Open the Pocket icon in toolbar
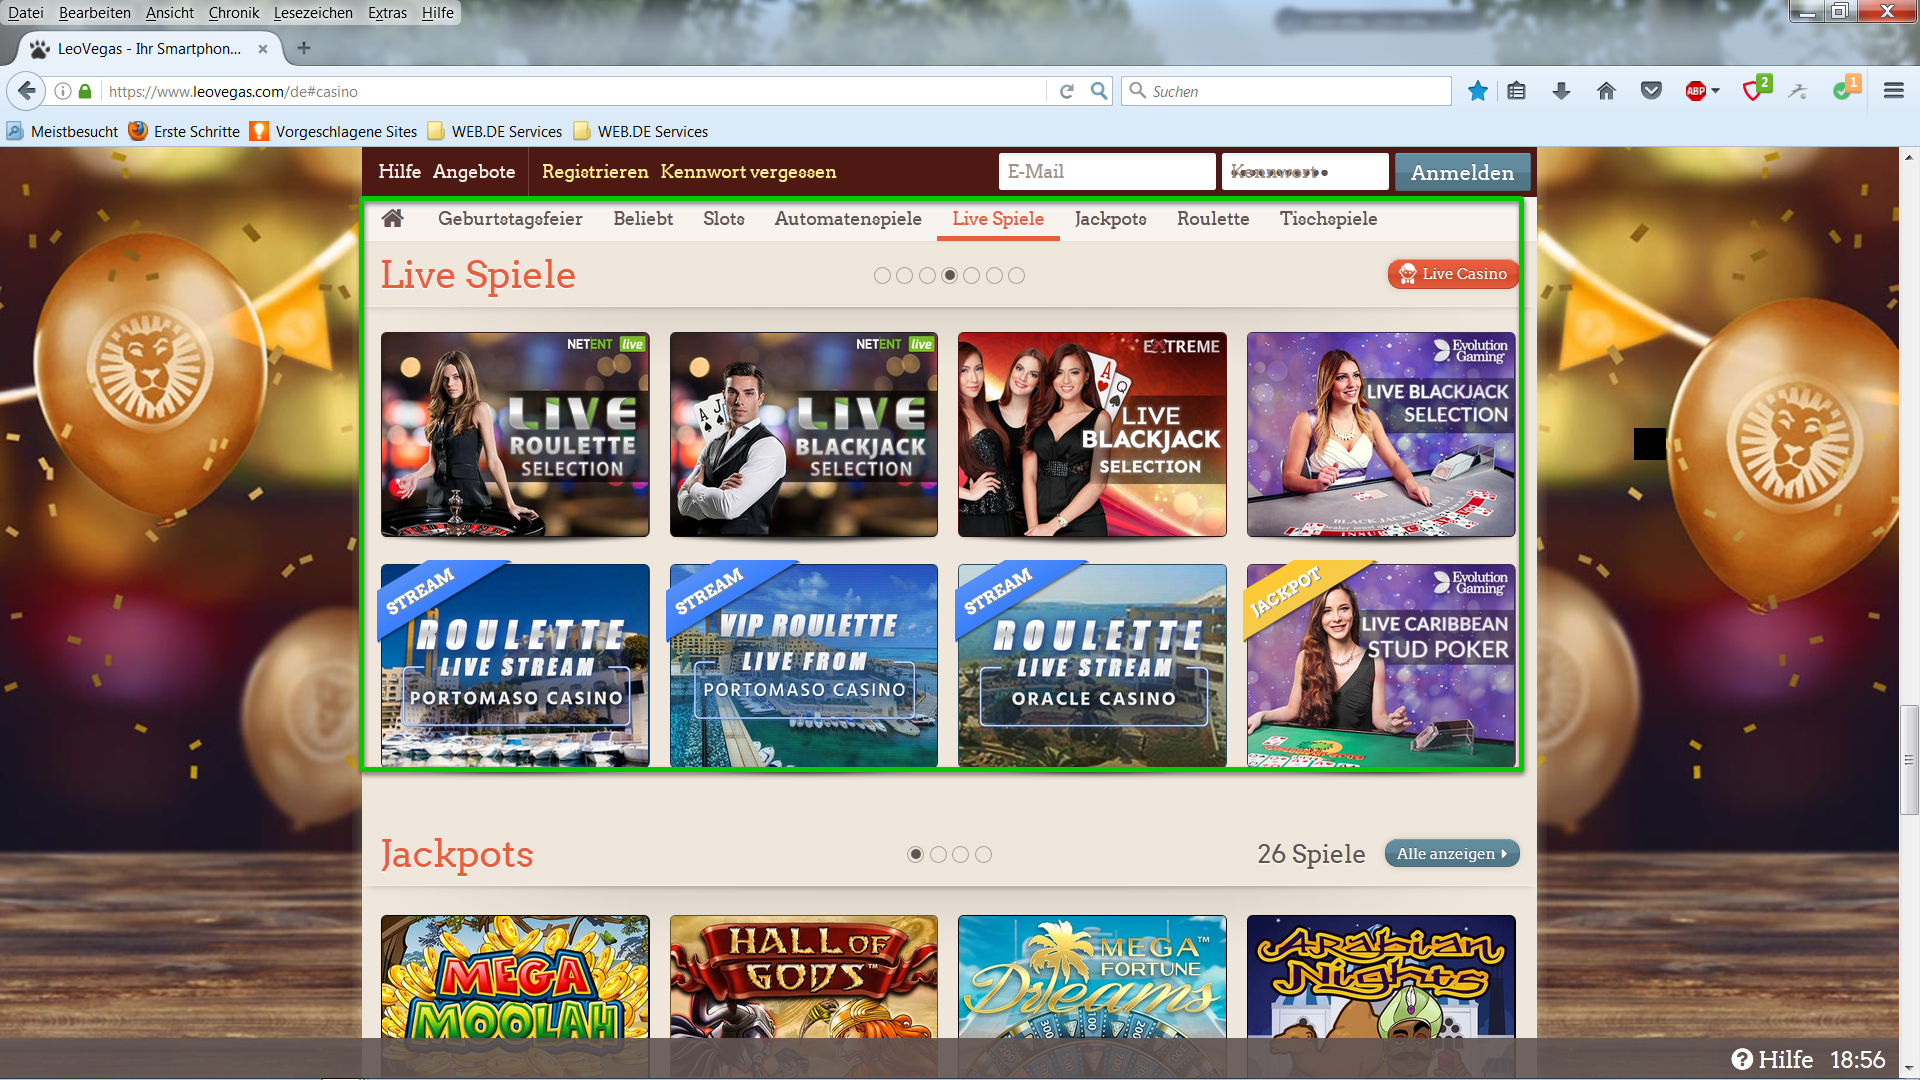1920x1080 pixels. coord(1651,91)
